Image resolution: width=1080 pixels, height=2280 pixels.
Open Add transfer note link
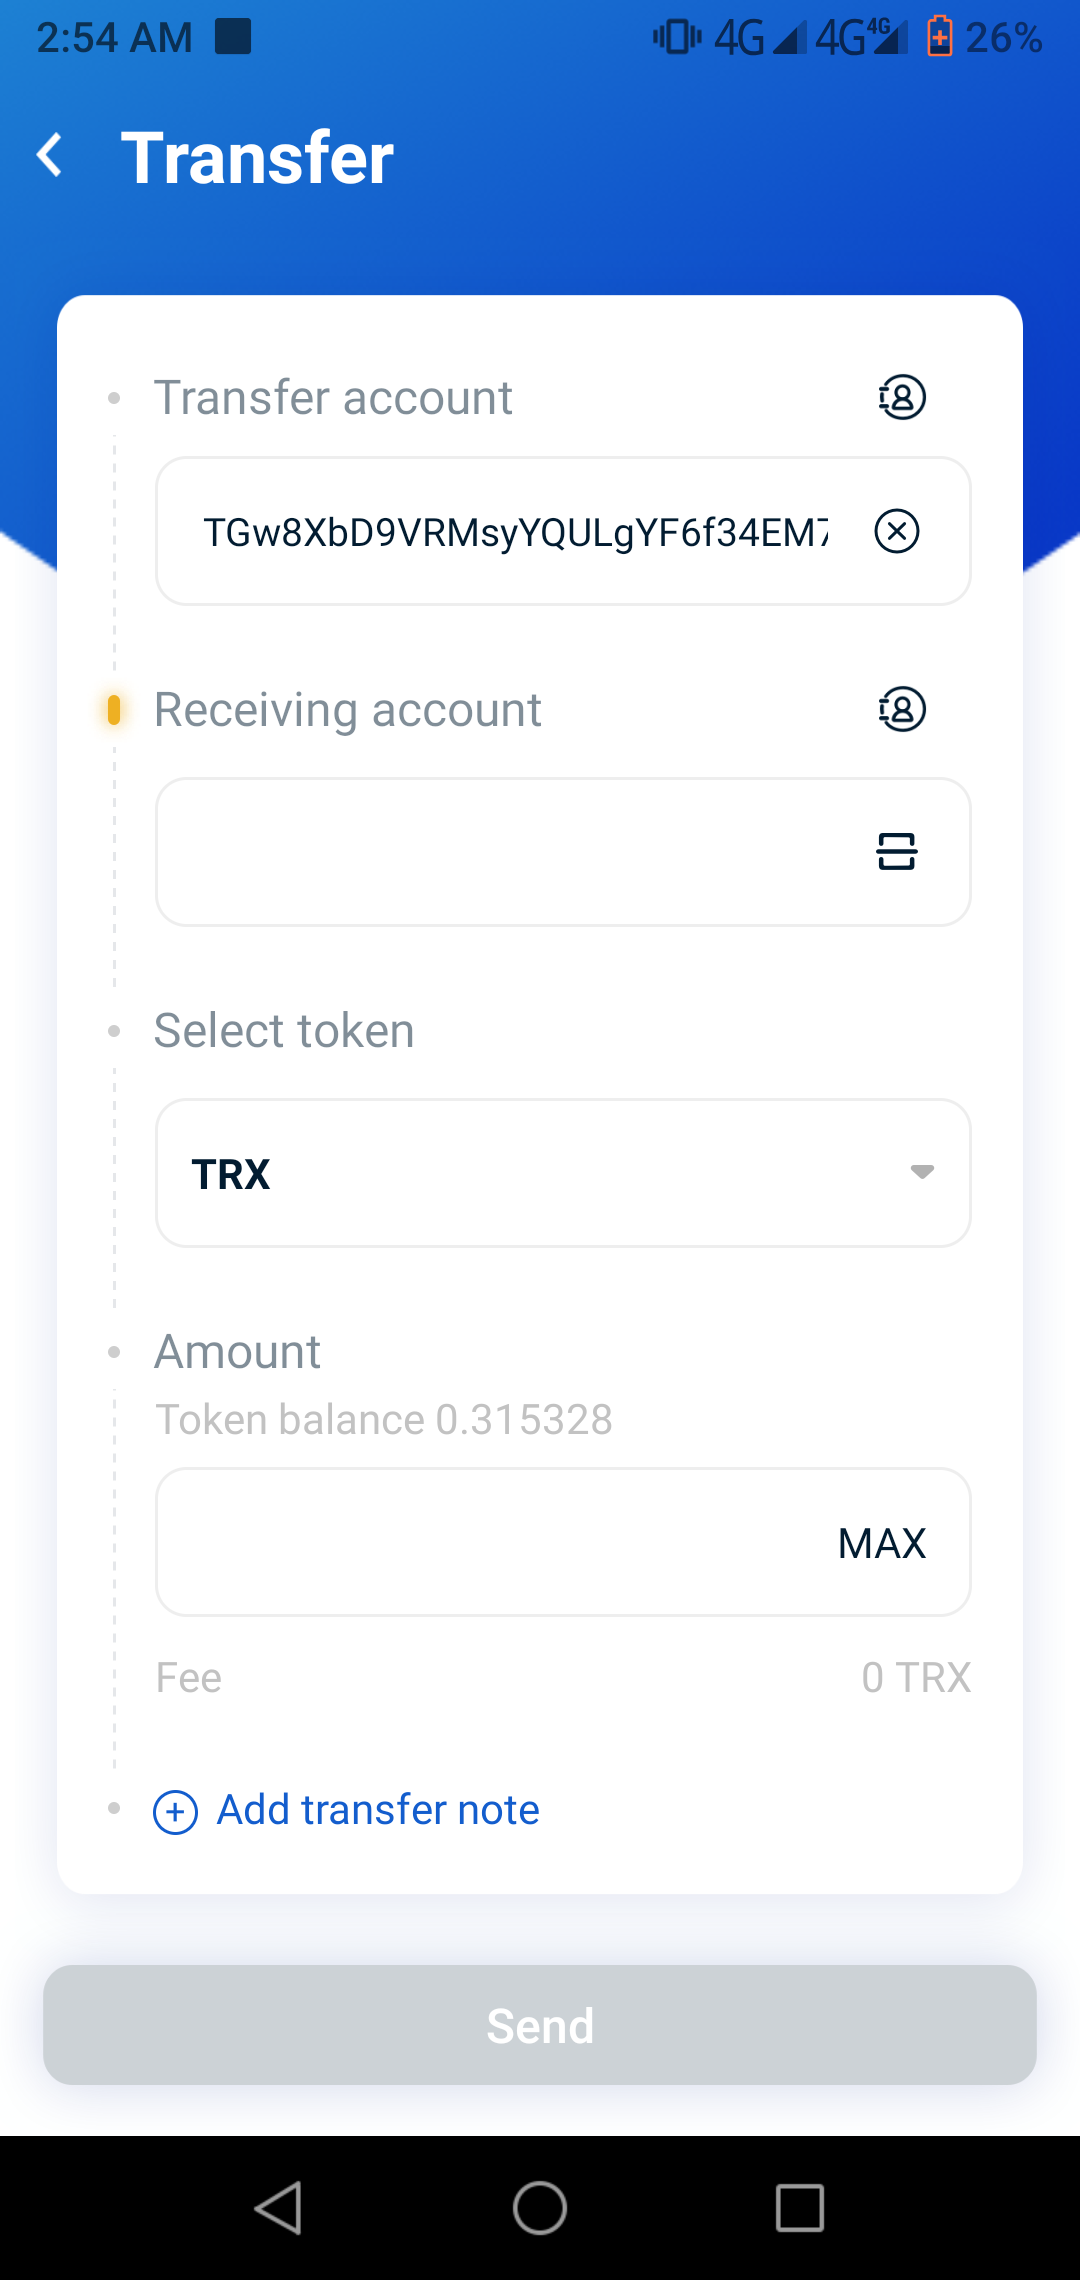click(x=378, y=1810)
